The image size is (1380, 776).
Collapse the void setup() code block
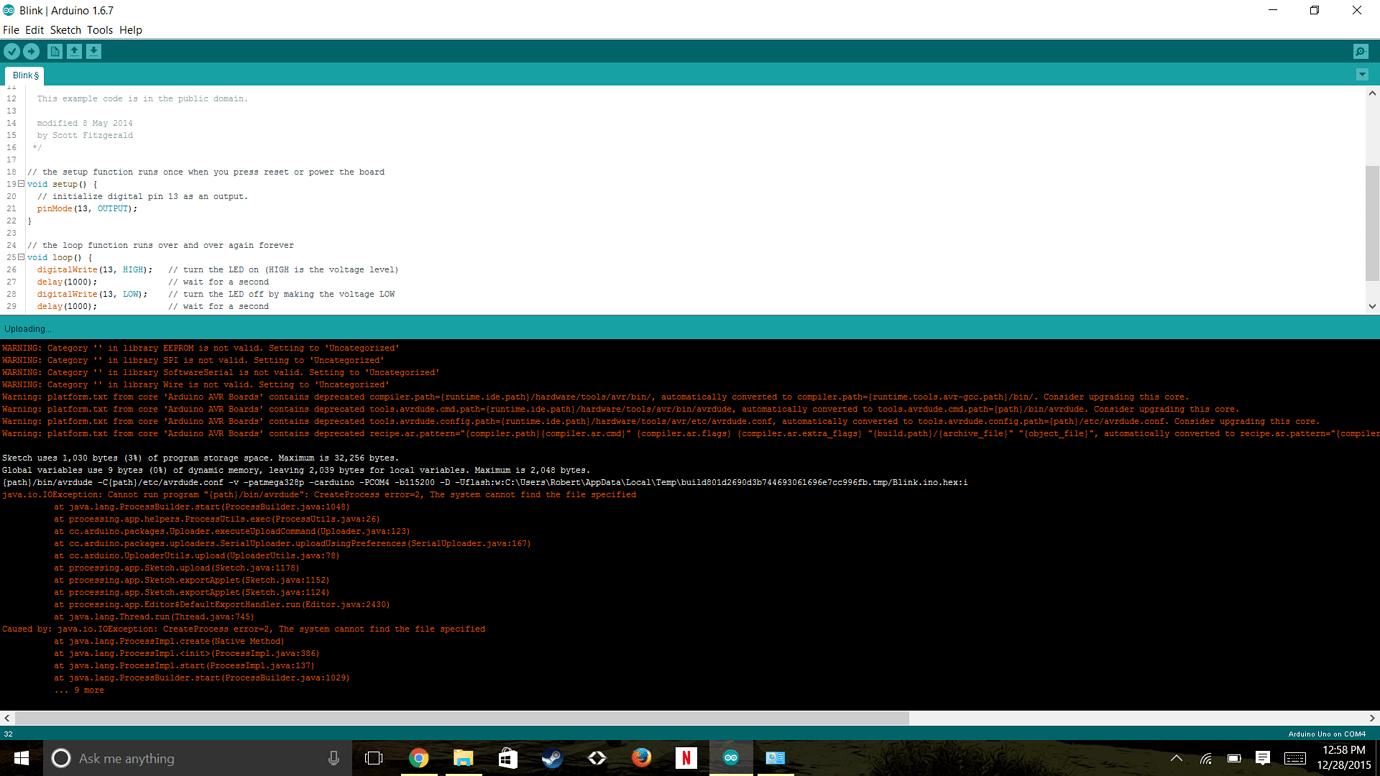click(21, 184)
